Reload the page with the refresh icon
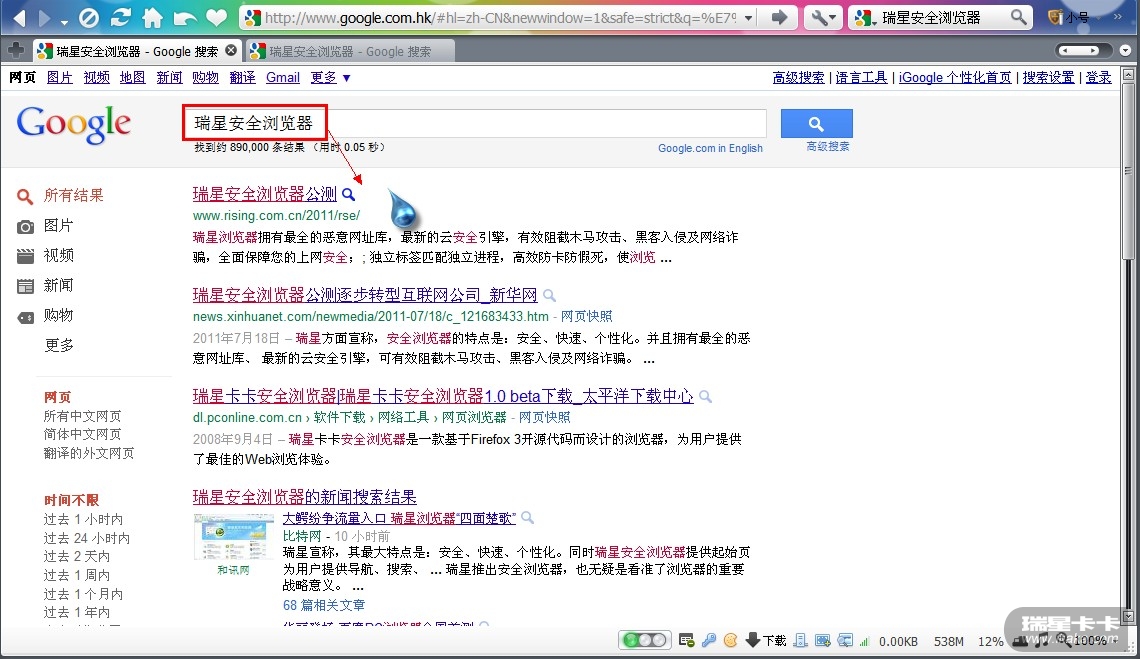The height and width of the screenshot is (659, 1140). (x=121, y=17)
